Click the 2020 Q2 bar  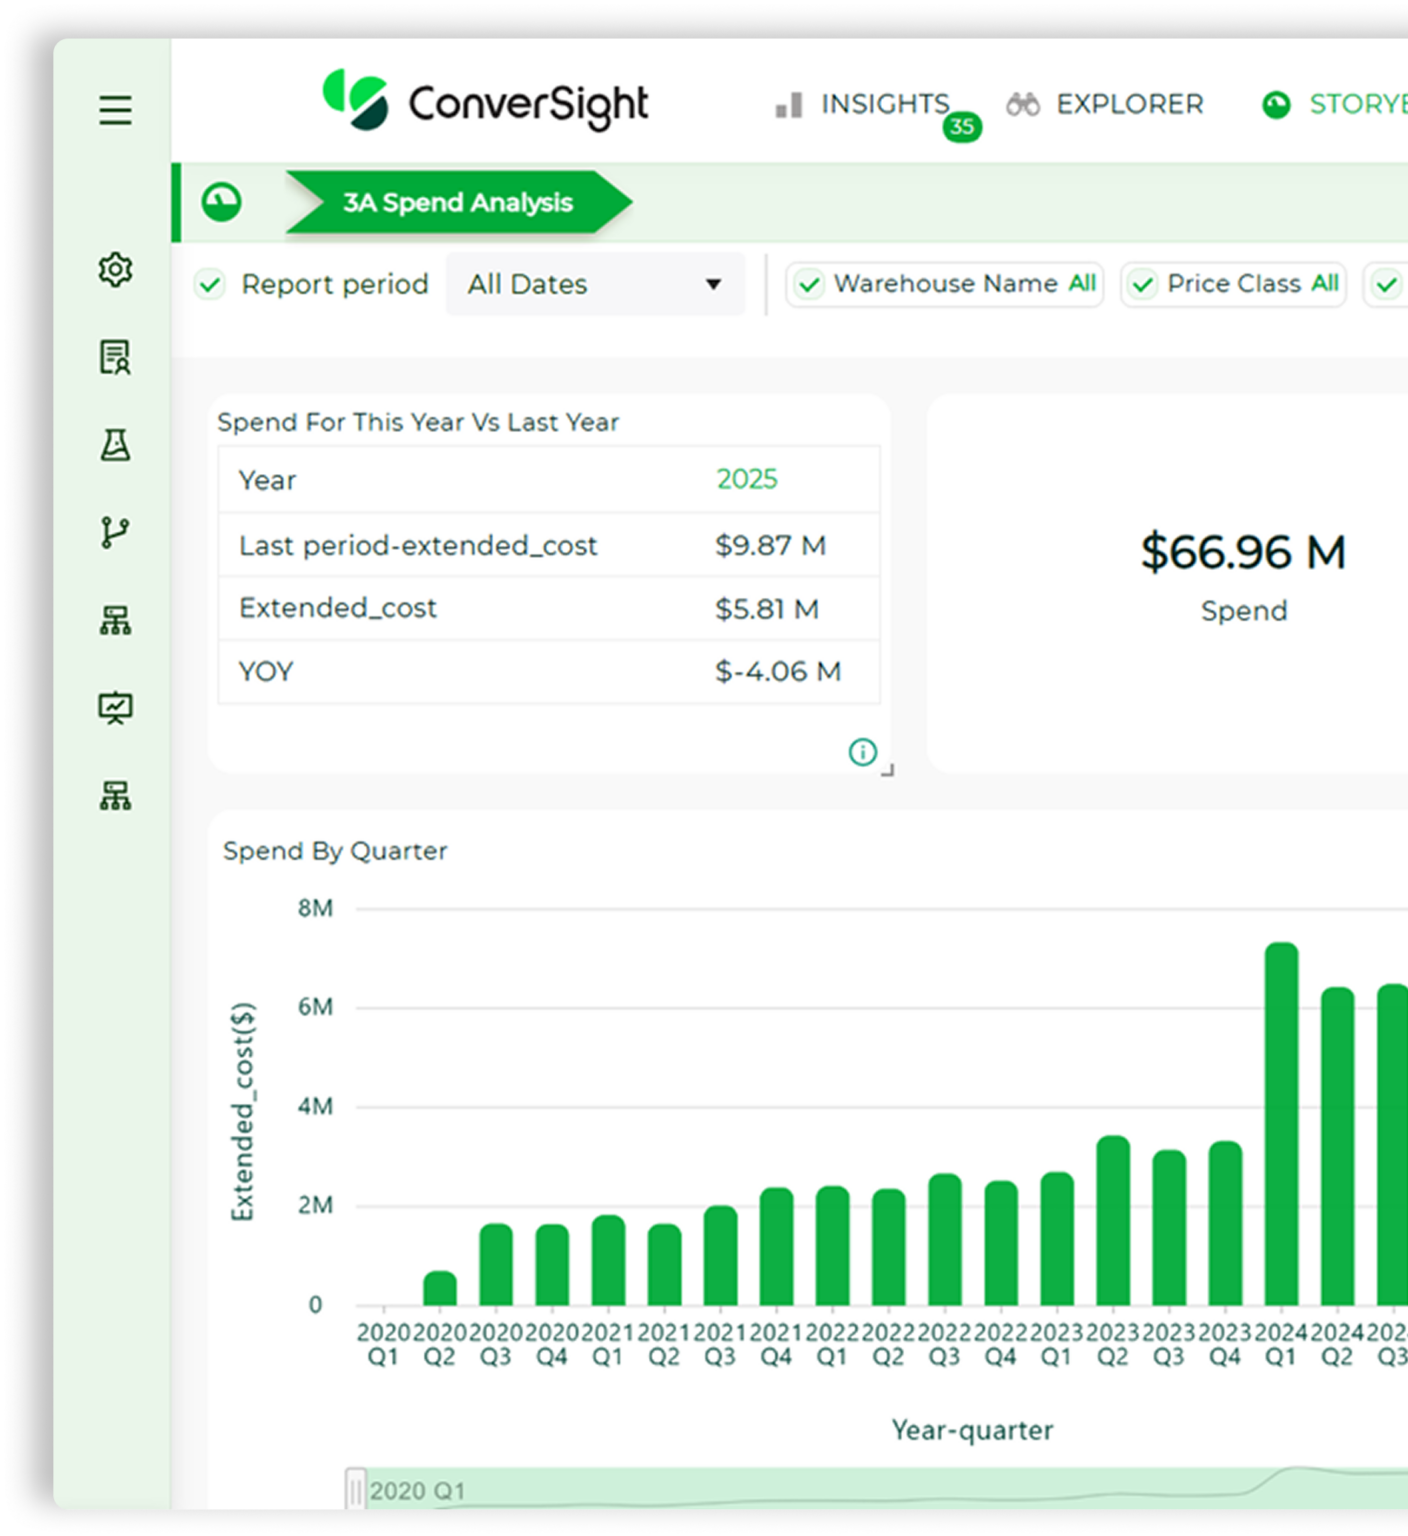click(x=440, y=1288)
